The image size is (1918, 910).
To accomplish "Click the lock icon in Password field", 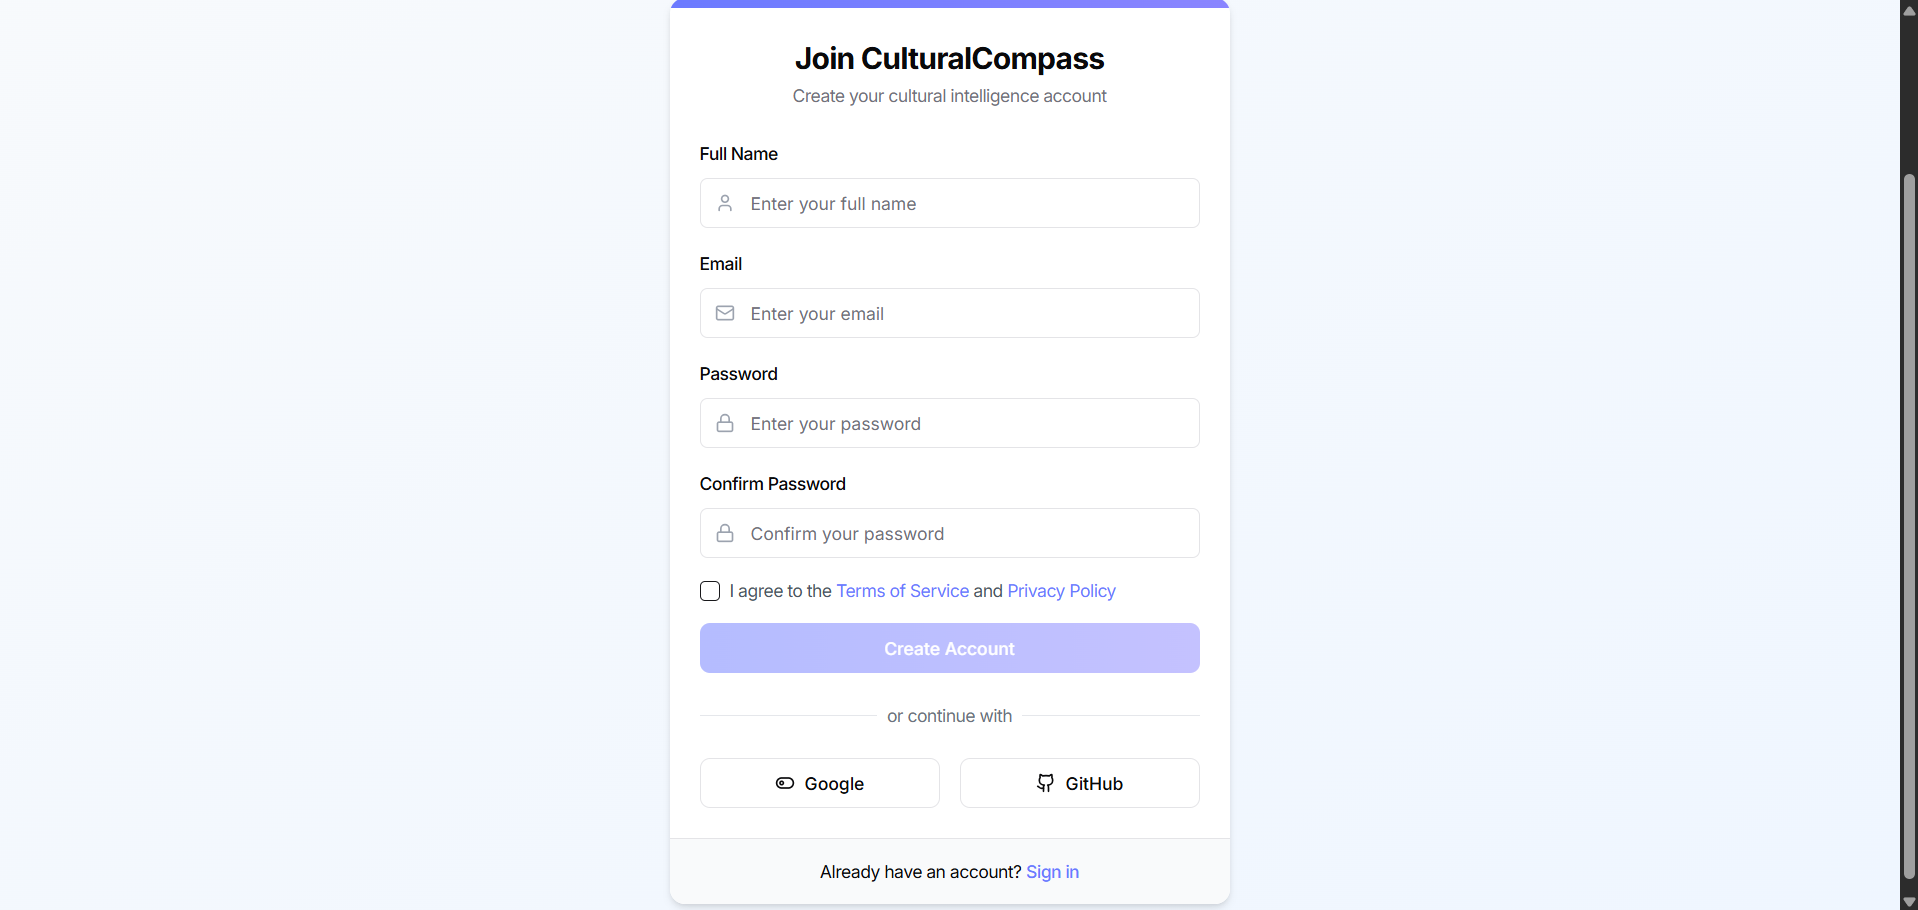I will tap(725, 423).
